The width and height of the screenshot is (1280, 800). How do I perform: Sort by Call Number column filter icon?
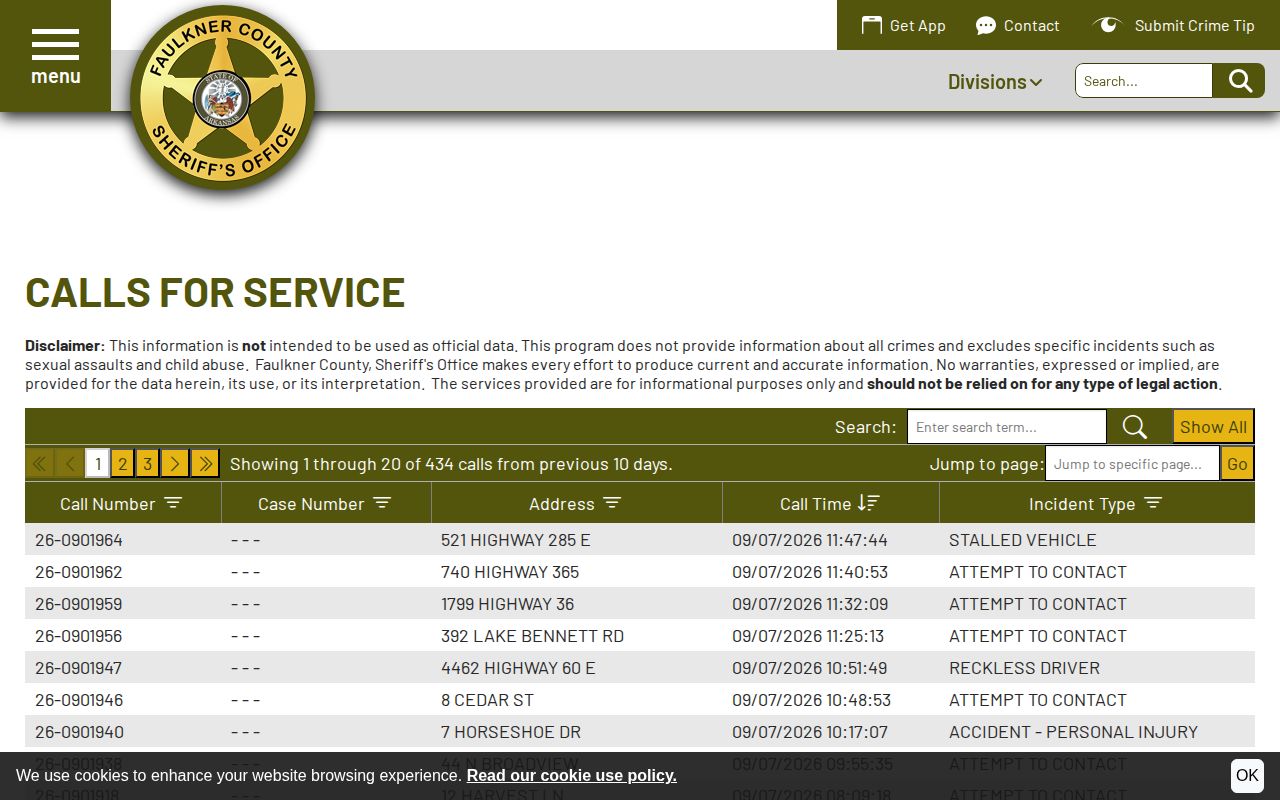173,503
